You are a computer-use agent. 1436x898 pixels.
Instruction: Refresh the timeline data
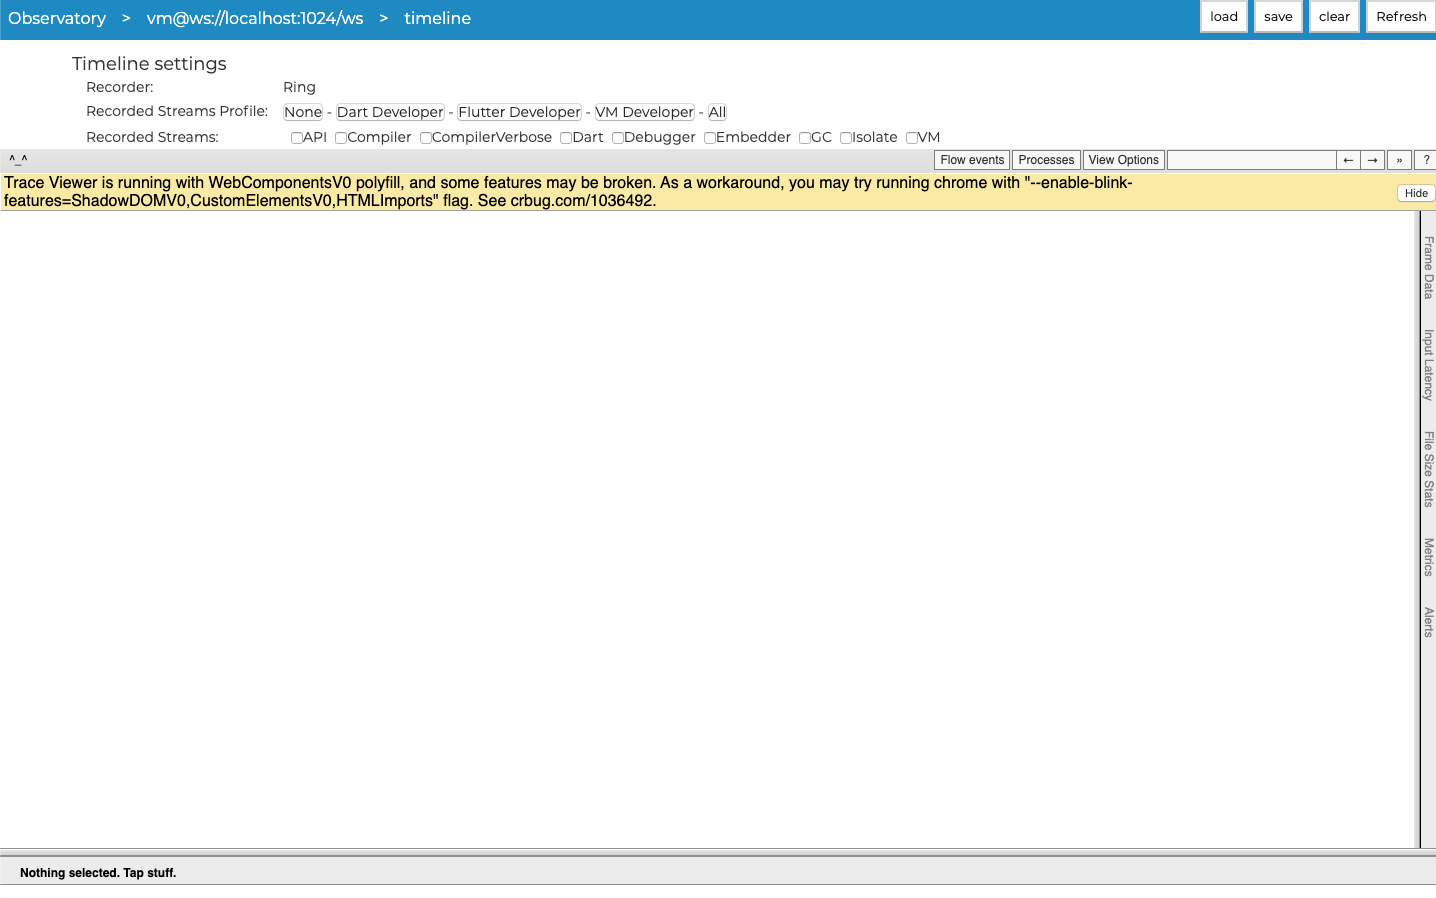click(x=1400, y=16)
